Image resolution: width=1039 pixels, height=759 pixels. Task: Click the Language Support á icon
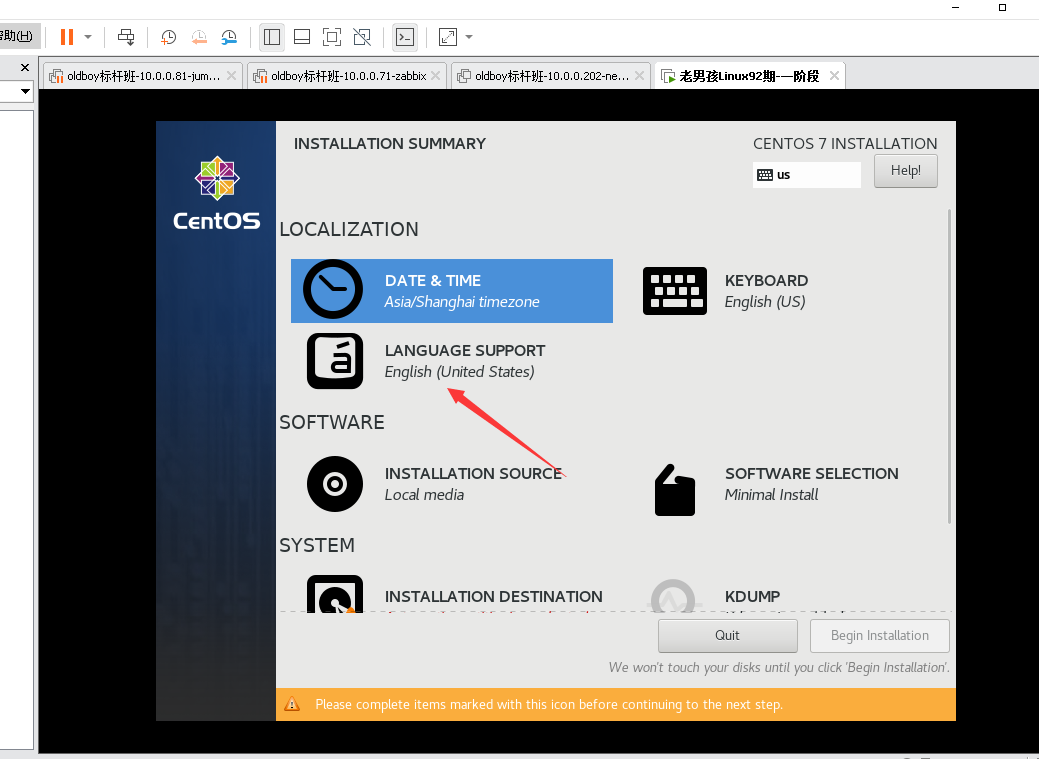[335, 361]
